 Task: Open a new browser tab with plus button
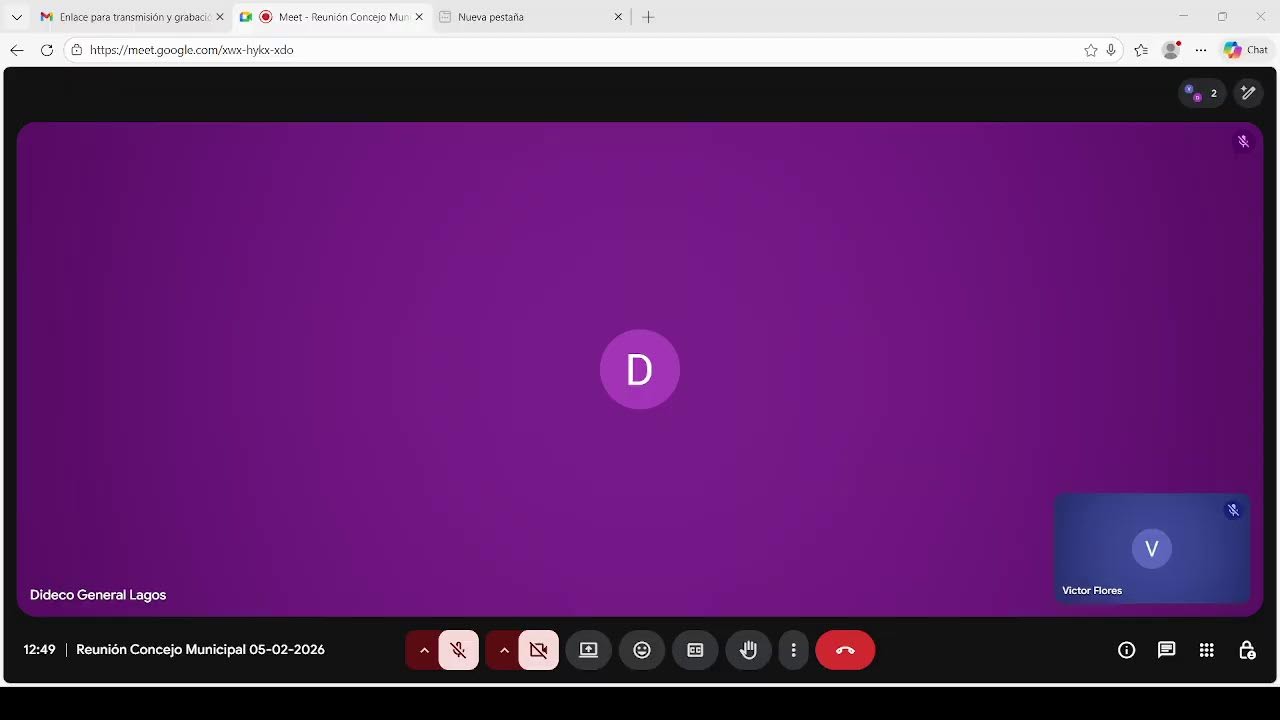coord(648,17)
